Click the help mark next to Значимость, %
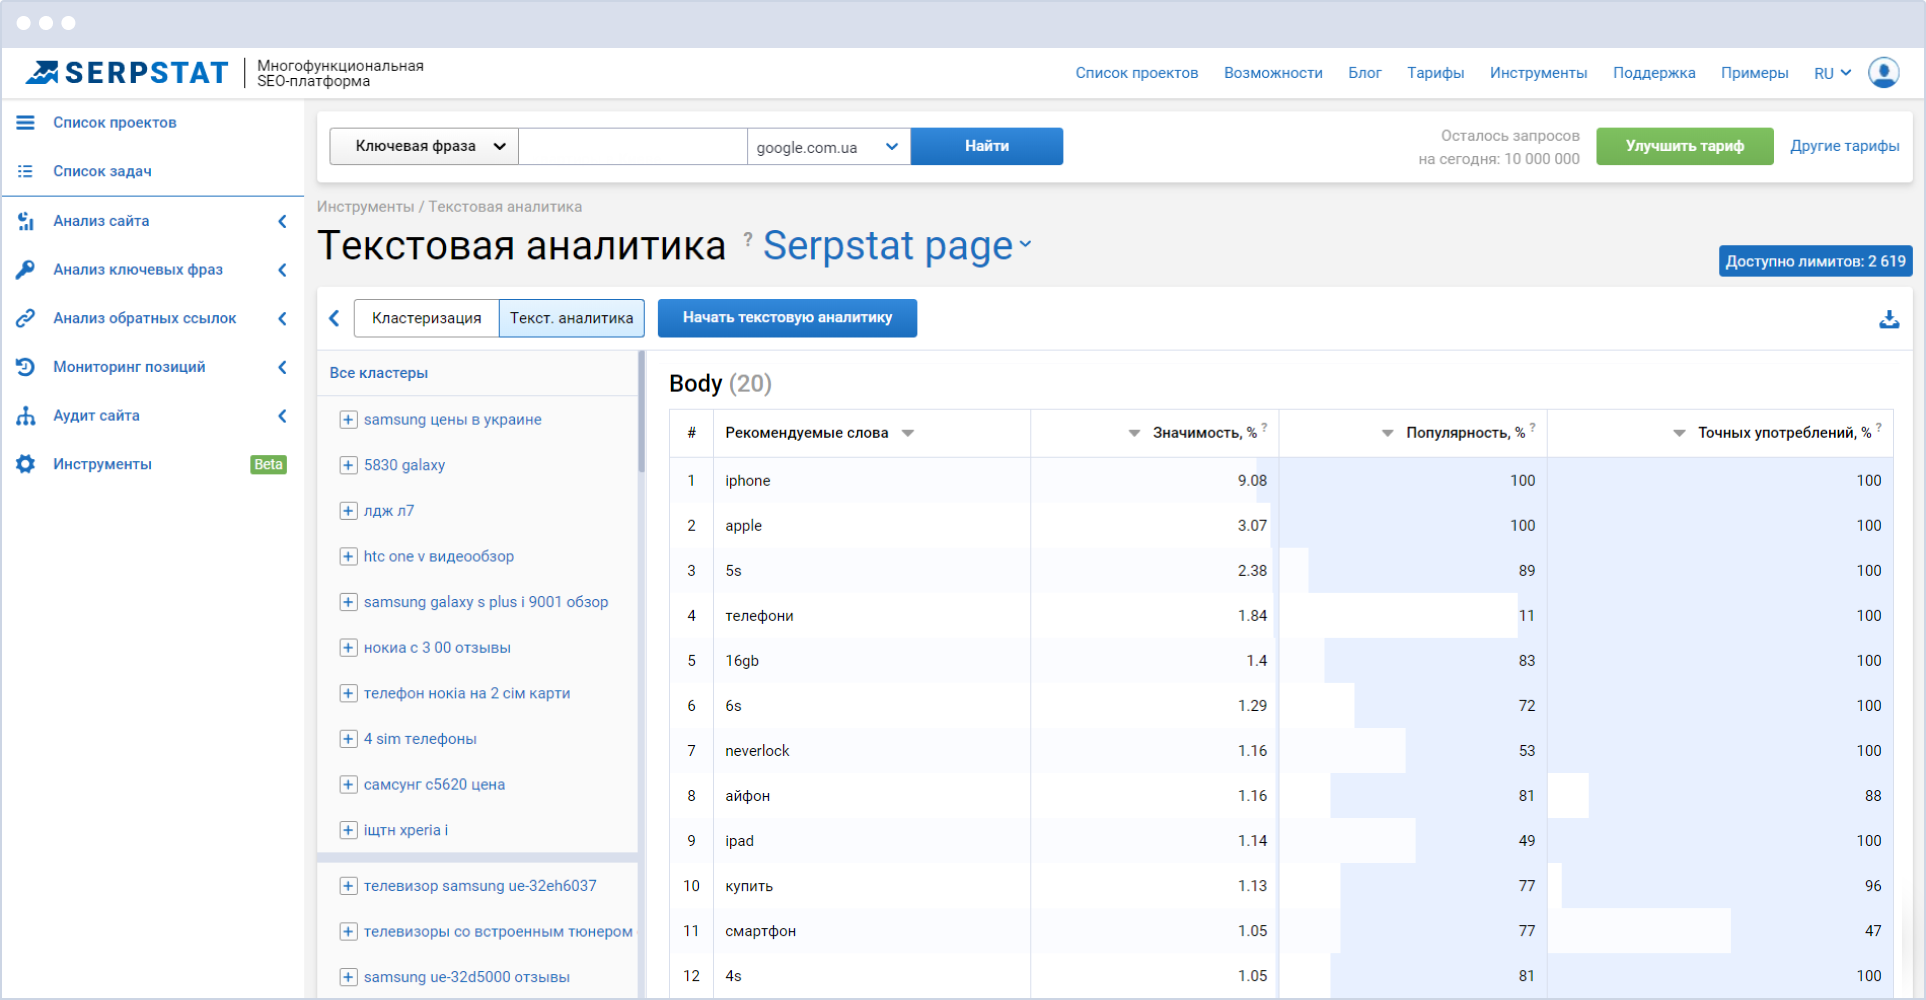The width and height of the screenshot is (1926, 1000). (1264, 427)
